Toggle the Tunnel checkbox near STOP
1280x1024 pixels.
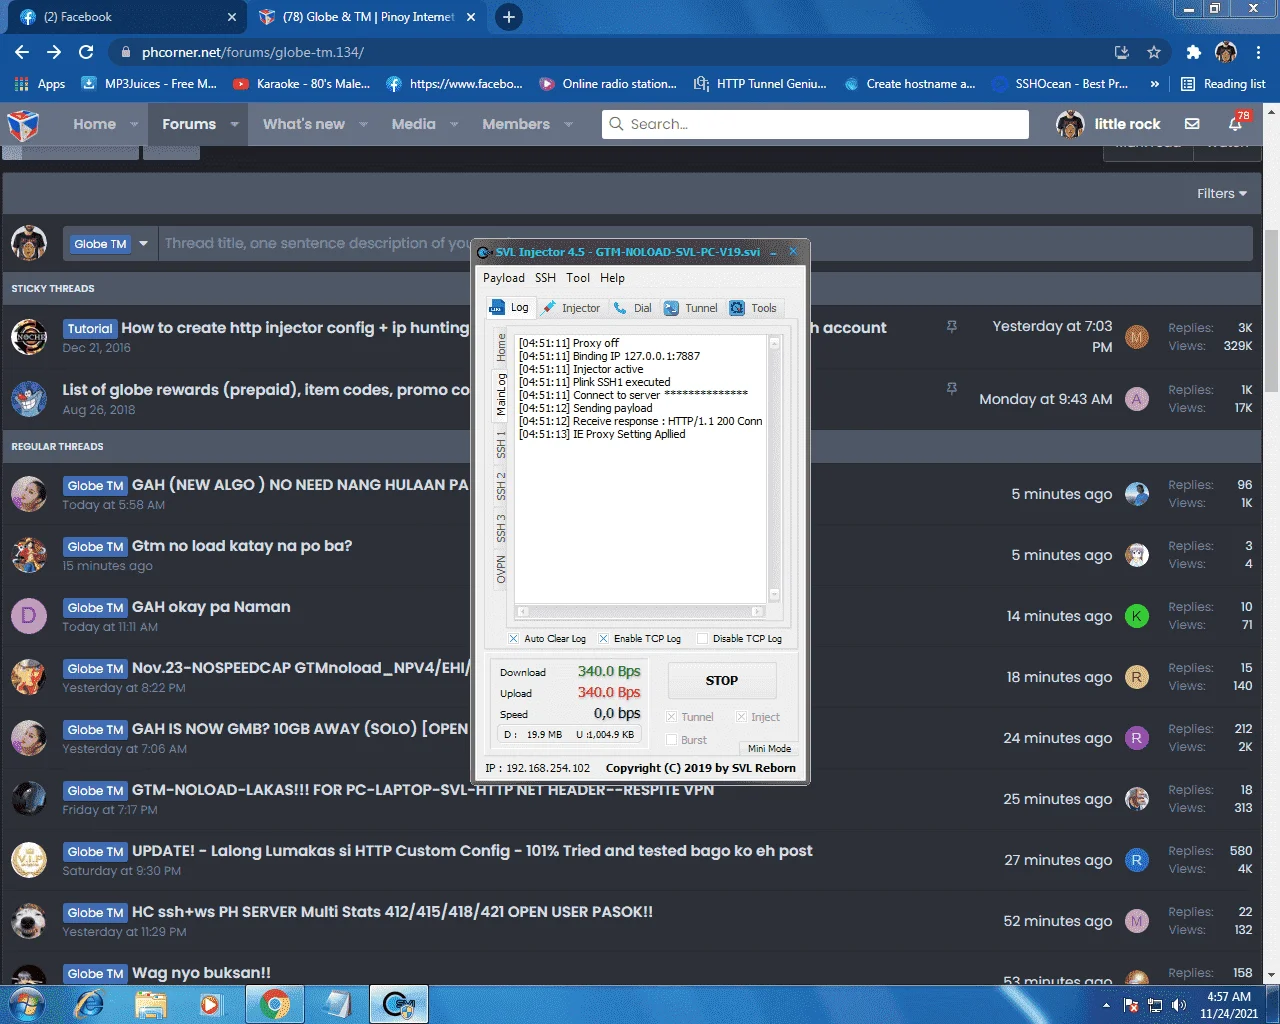click(x=672, y=717)
